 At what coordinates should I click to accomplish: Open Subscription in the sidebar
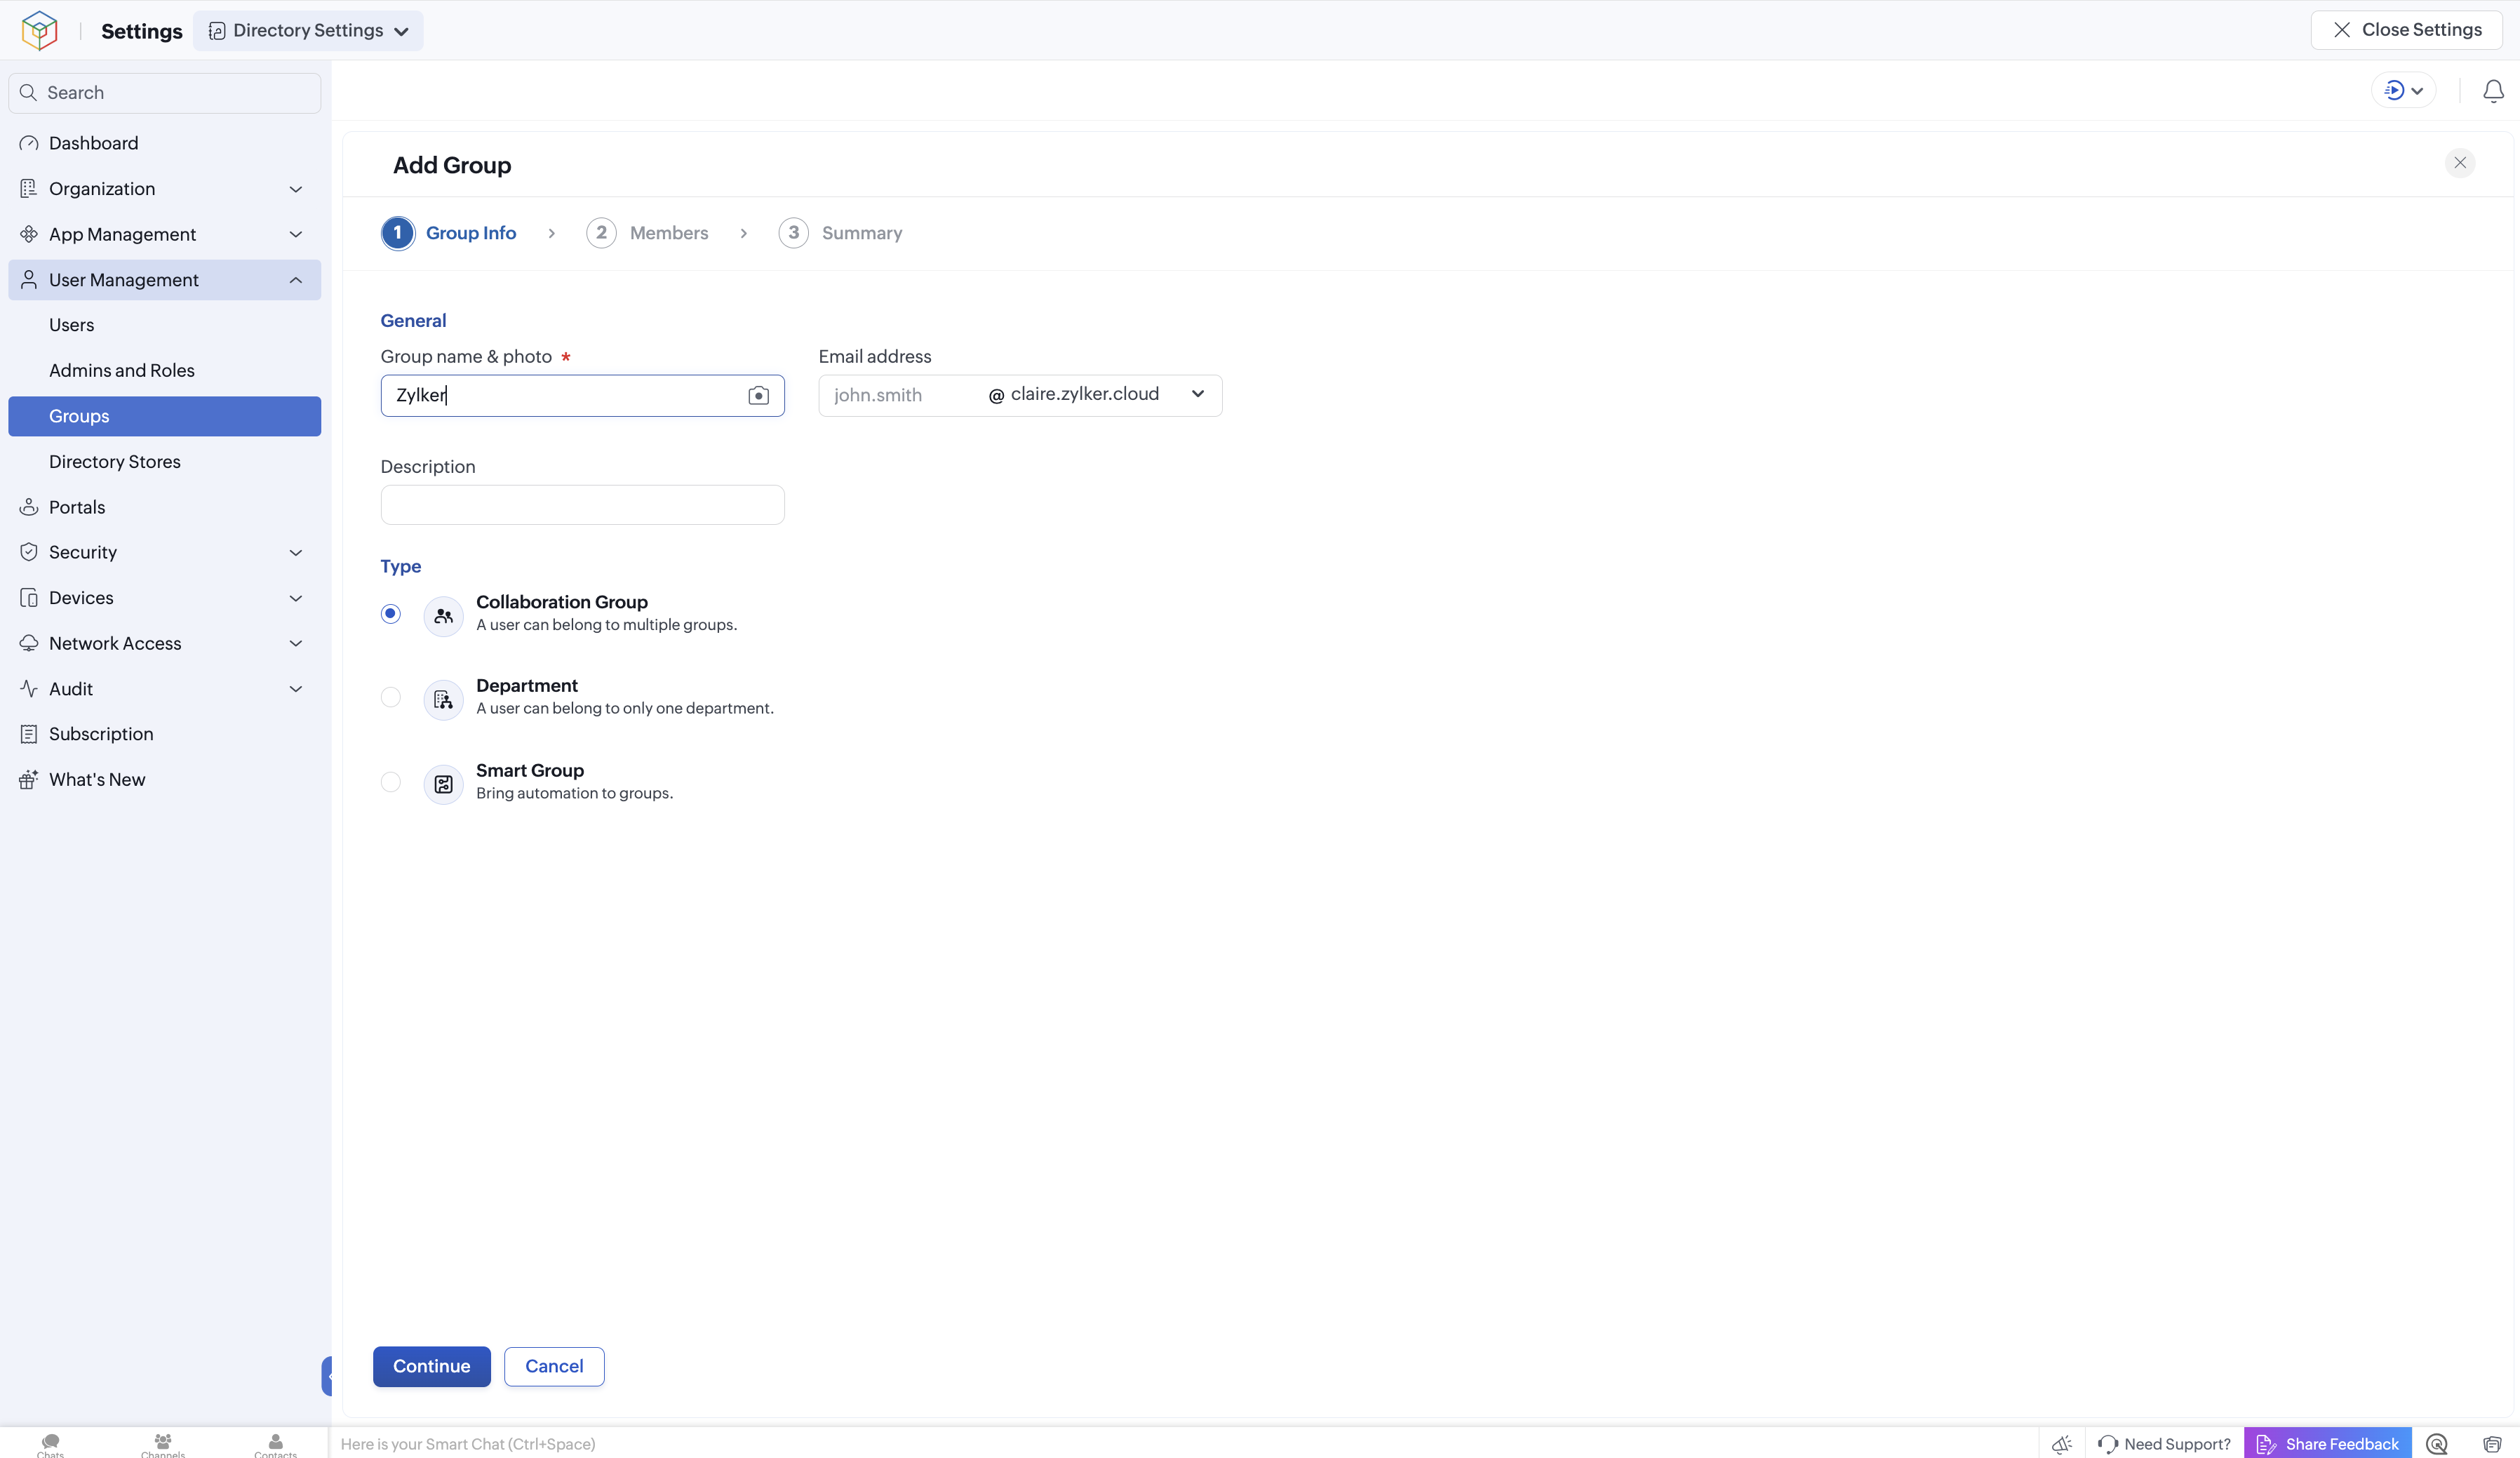pos(165,734)
